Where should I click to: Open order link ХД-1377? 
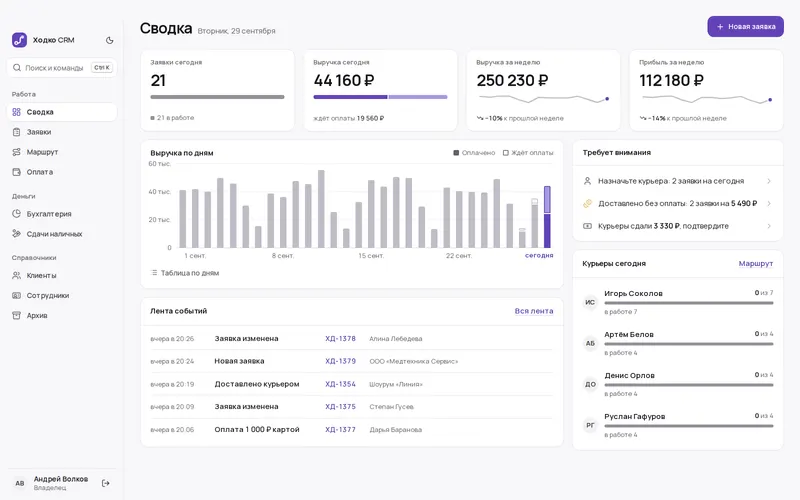click(340, 430)
